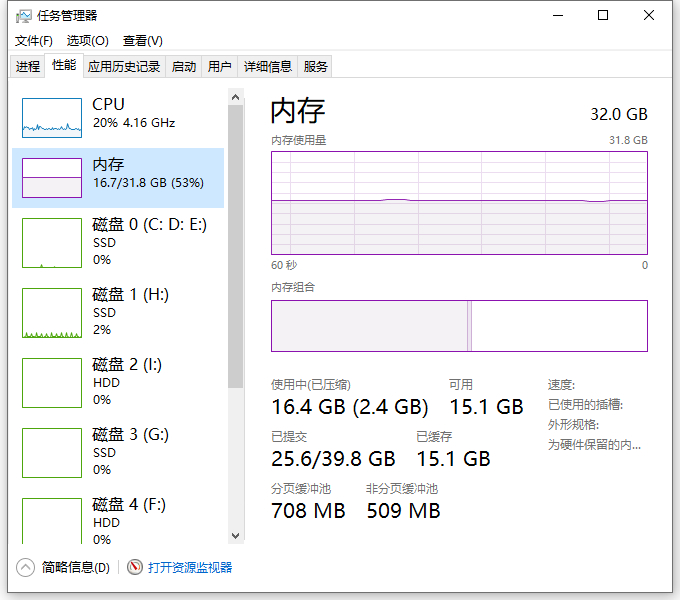Switch to the 应用历史记录 tab
The image size is (680, 600).
(124, 67)
